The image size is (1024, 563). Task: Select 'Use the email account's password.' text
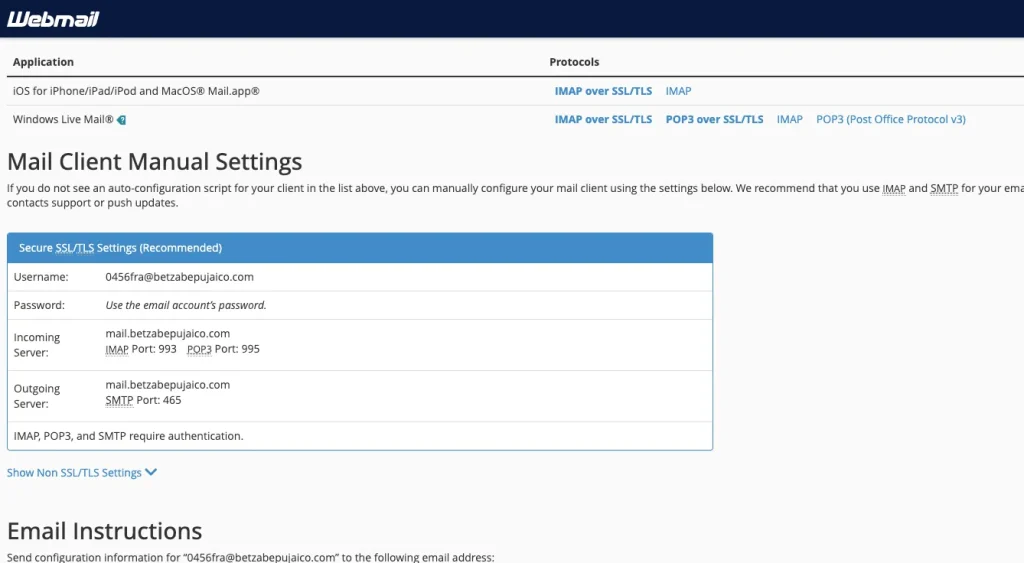[x=185, y=305]
